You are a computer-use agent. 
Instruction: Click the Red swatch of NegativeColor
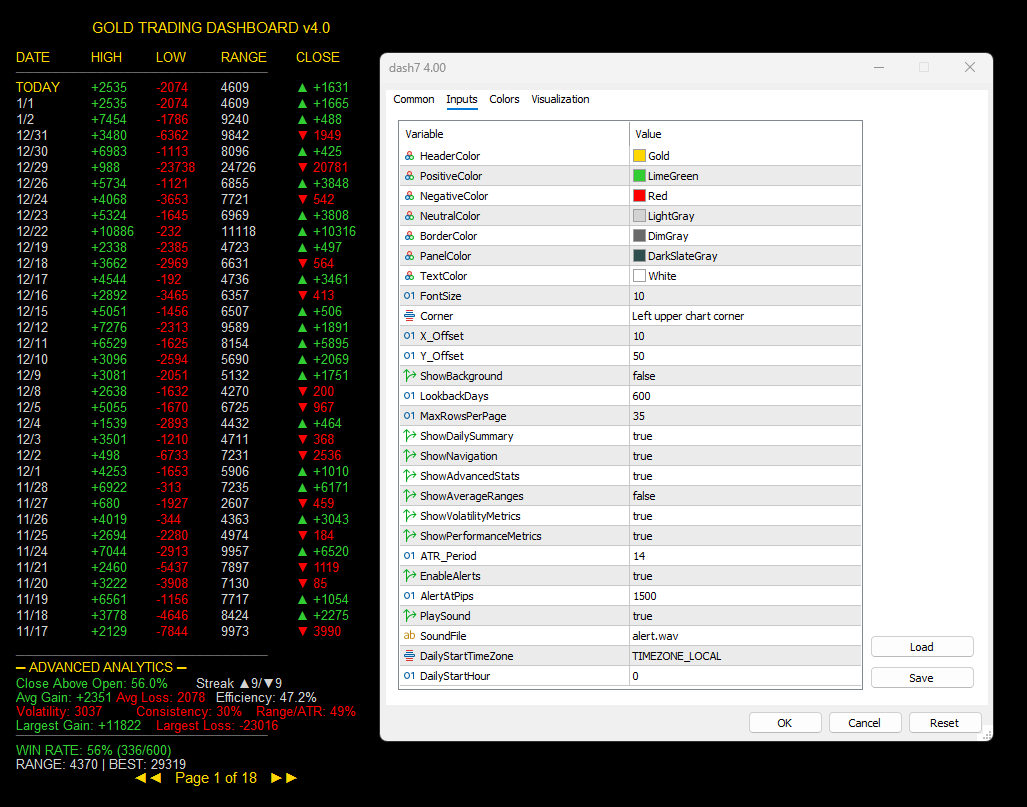coord(639,196)
